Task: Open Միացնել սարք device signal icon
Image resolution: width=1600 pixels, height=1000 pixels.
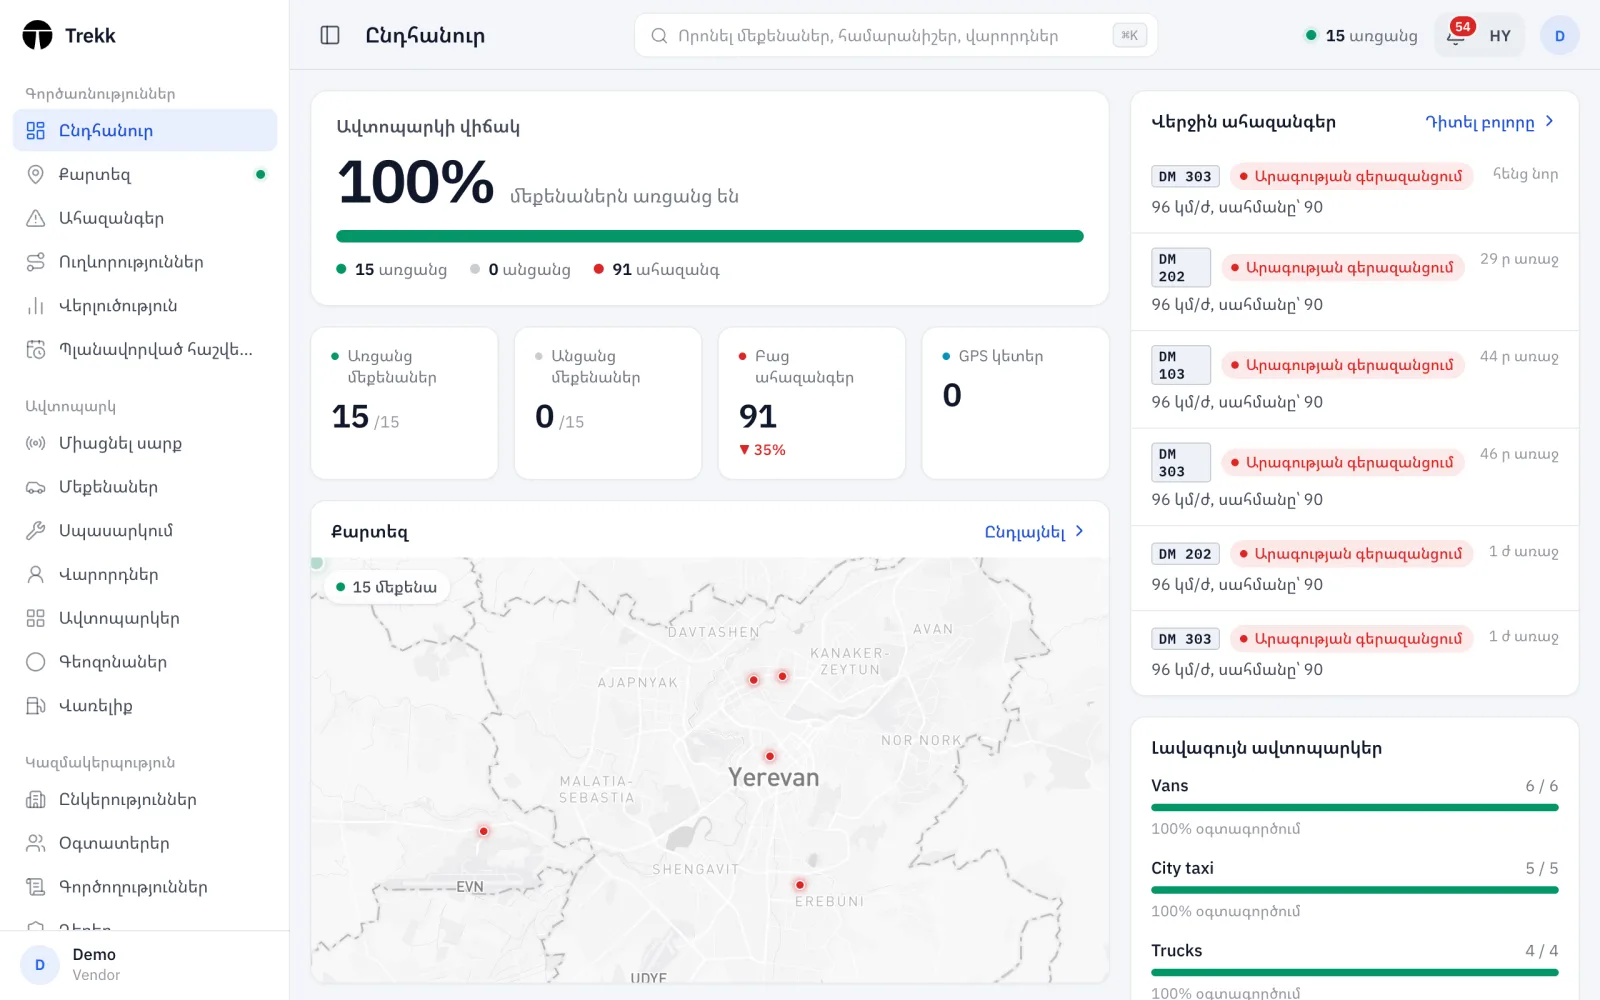Action: (36, 443)
